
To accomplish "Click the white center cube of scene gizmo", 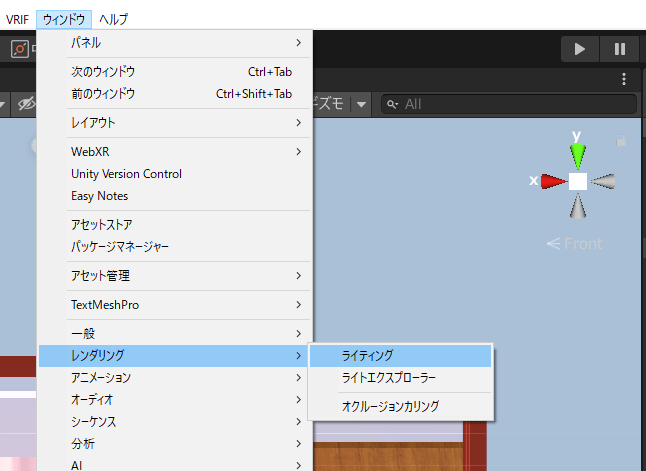I will pyautogui.click(x=577, y=181).
